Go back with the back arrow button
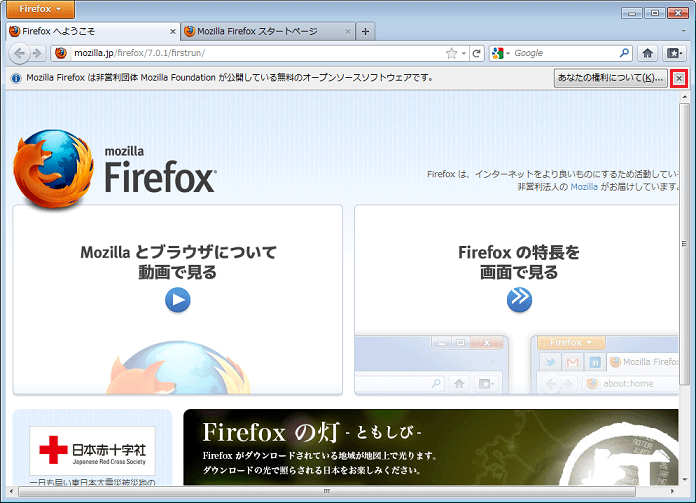The image size is (696, 503). tap(19, 53)
